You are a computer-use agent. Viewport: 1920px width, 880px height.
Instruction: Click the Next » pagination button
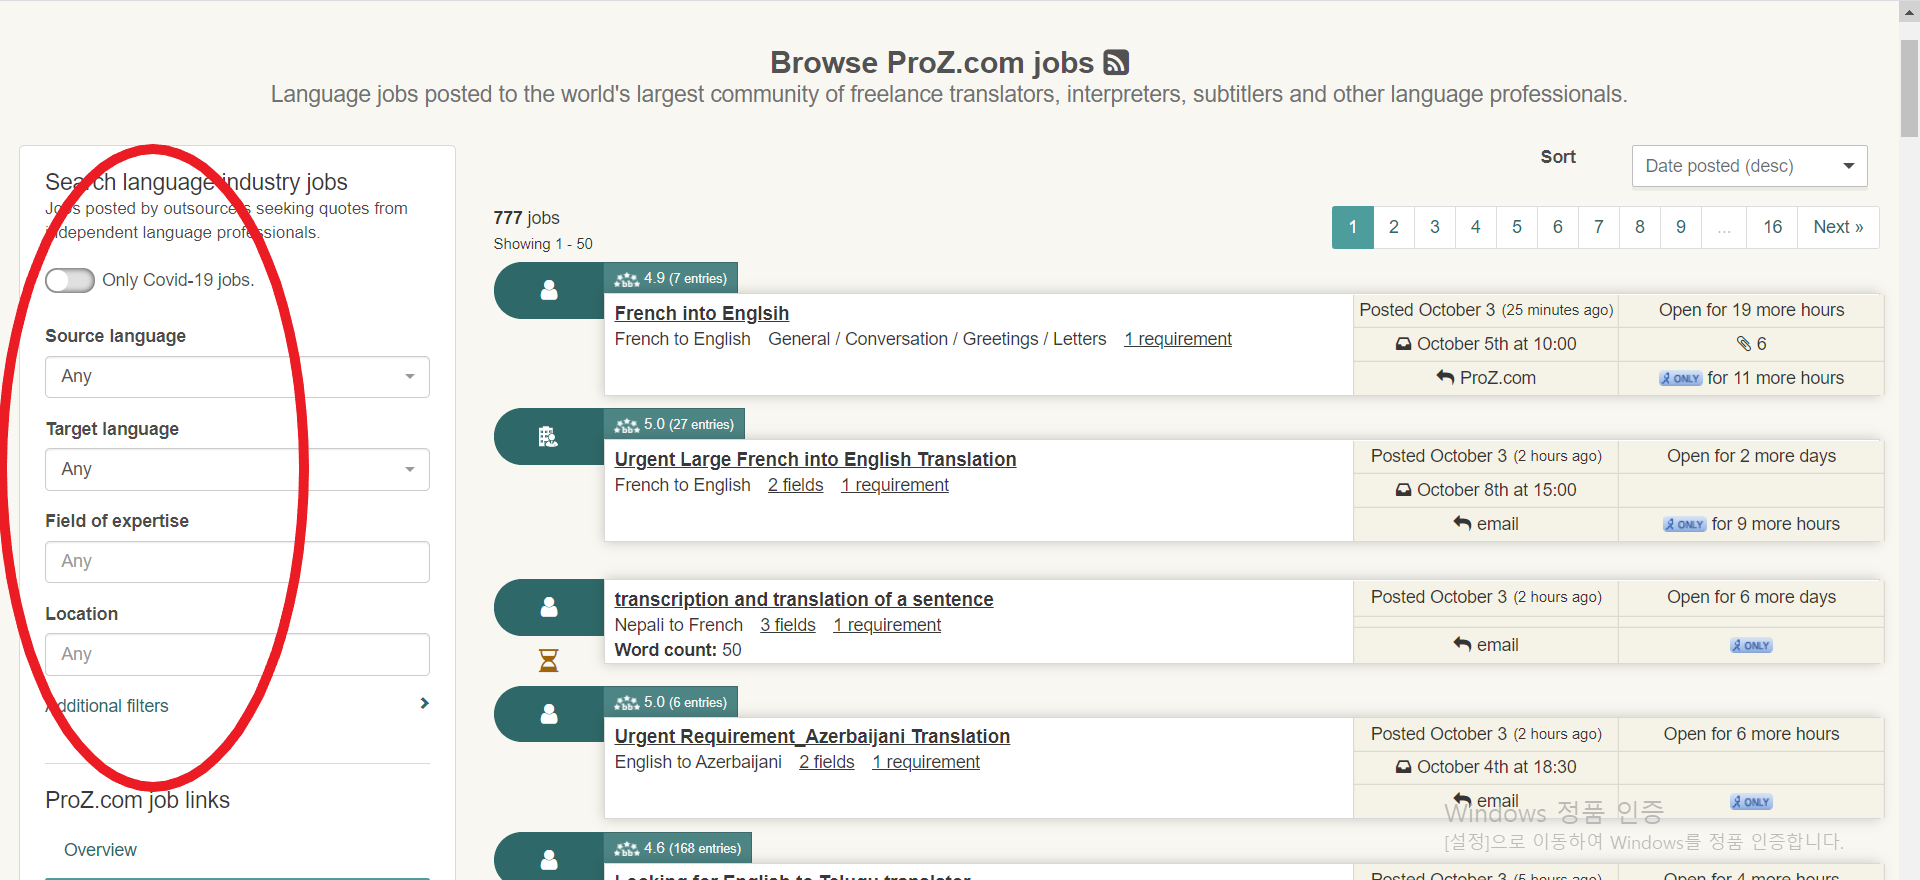(x=1839, y=228)
